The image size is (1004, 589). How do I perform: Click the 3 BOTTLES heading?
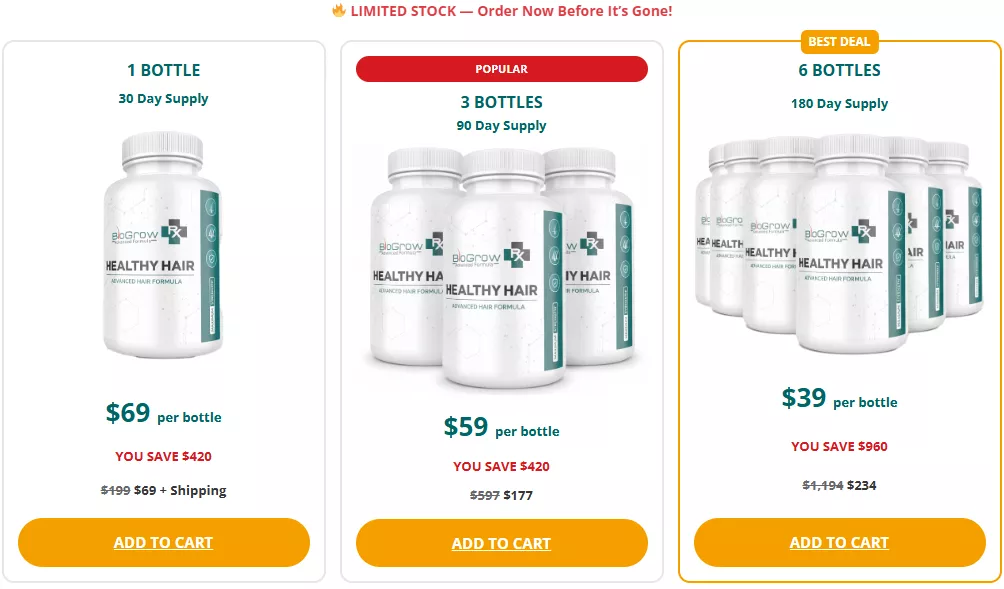[x=501, y=102]
